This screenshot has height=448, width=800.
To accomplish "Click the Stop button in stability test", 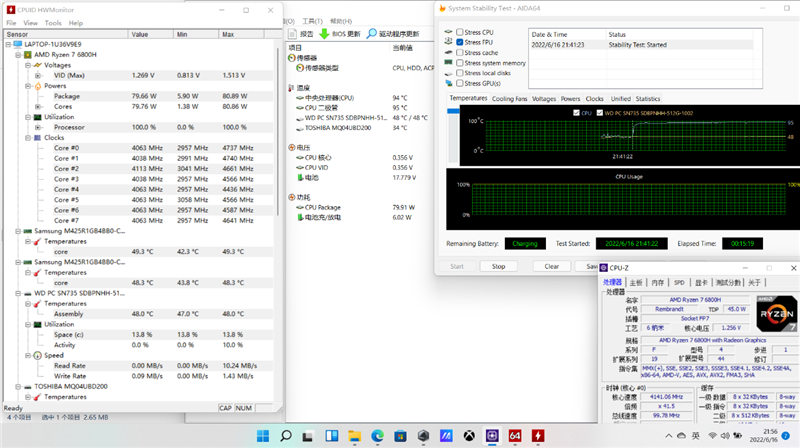I will [498, 266].
